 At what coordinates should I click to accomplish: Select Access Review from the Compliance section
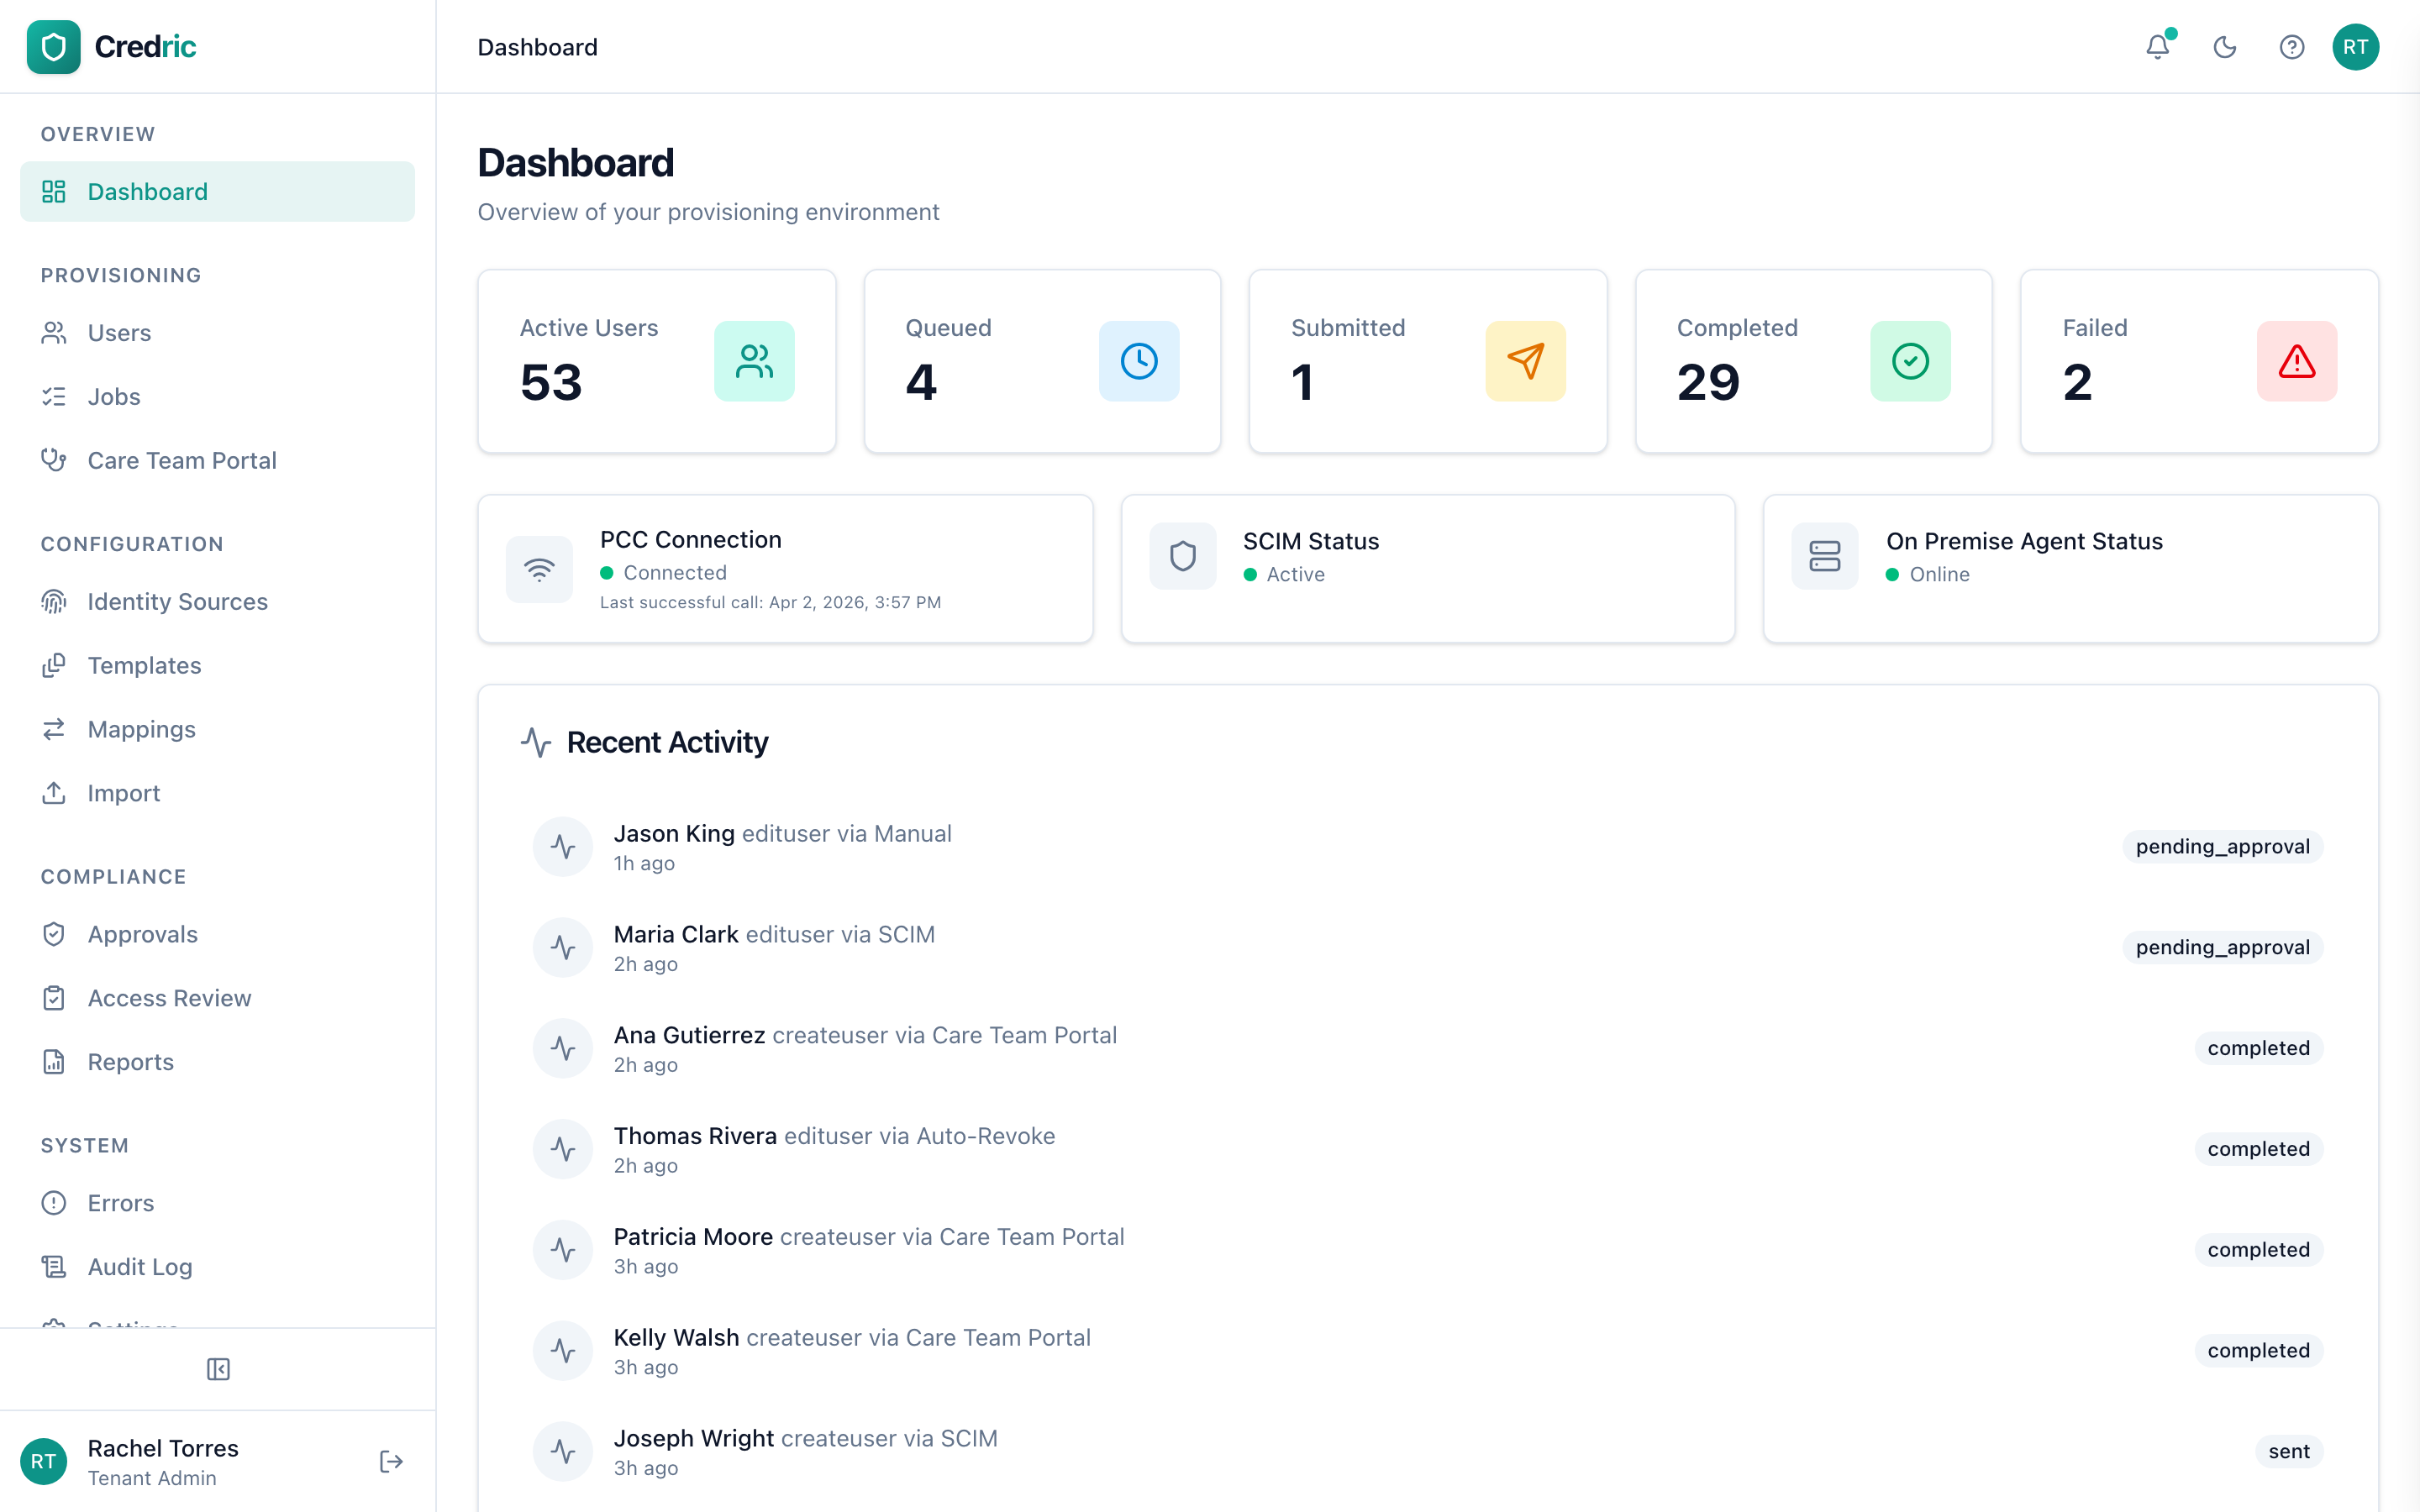click(x=169, y=997)
